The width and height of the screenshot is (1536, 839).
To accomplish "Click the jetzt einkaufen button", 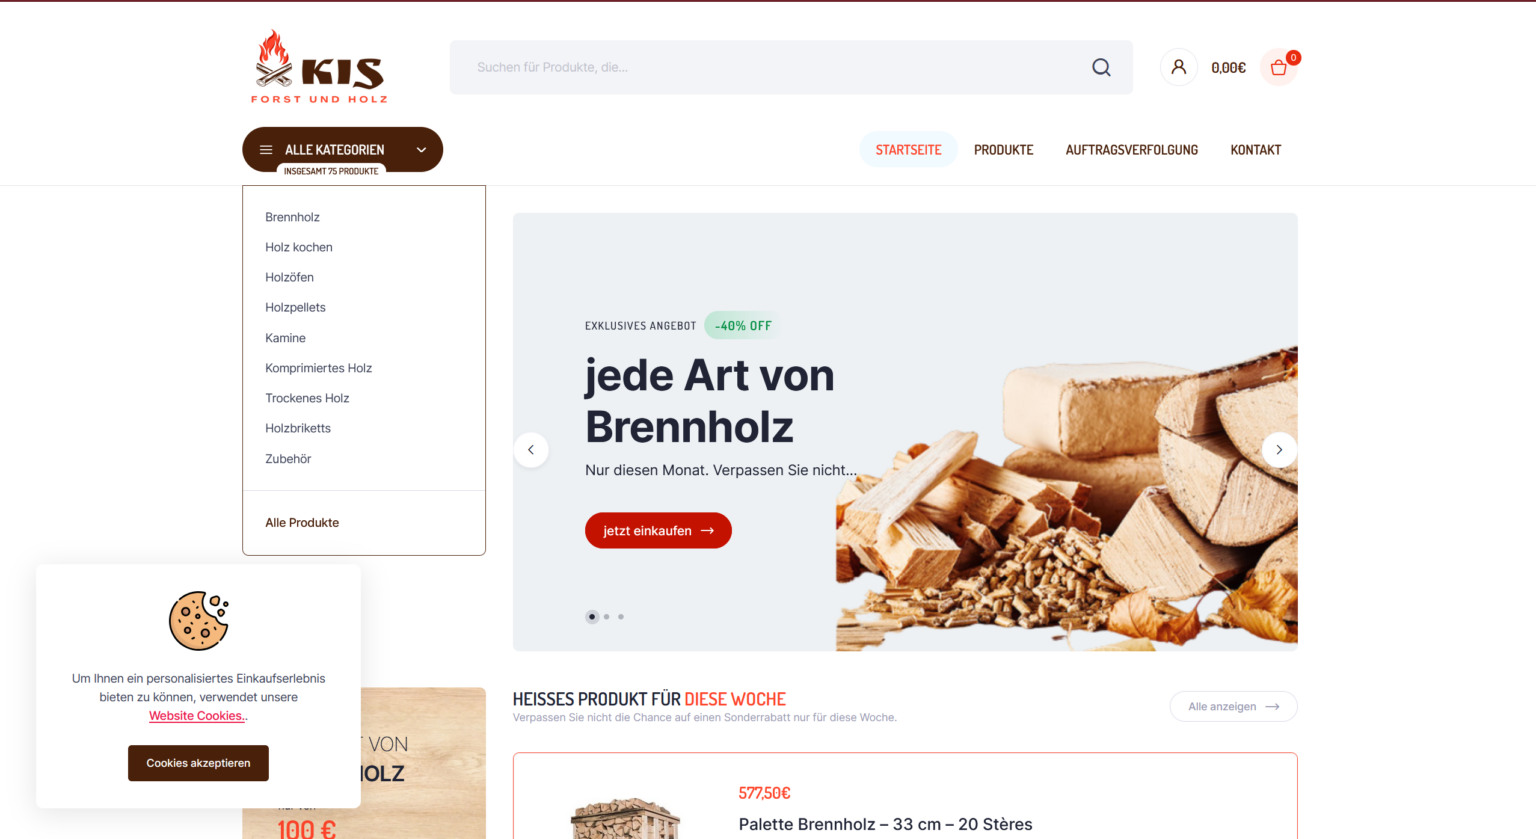I will coord(658,531).
